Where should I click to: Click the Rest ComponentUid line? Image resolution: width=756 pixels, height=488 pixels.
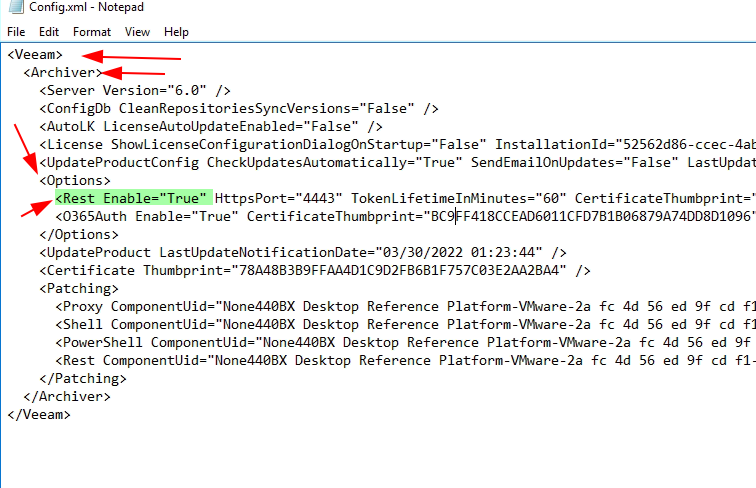[x=405, y=361]
